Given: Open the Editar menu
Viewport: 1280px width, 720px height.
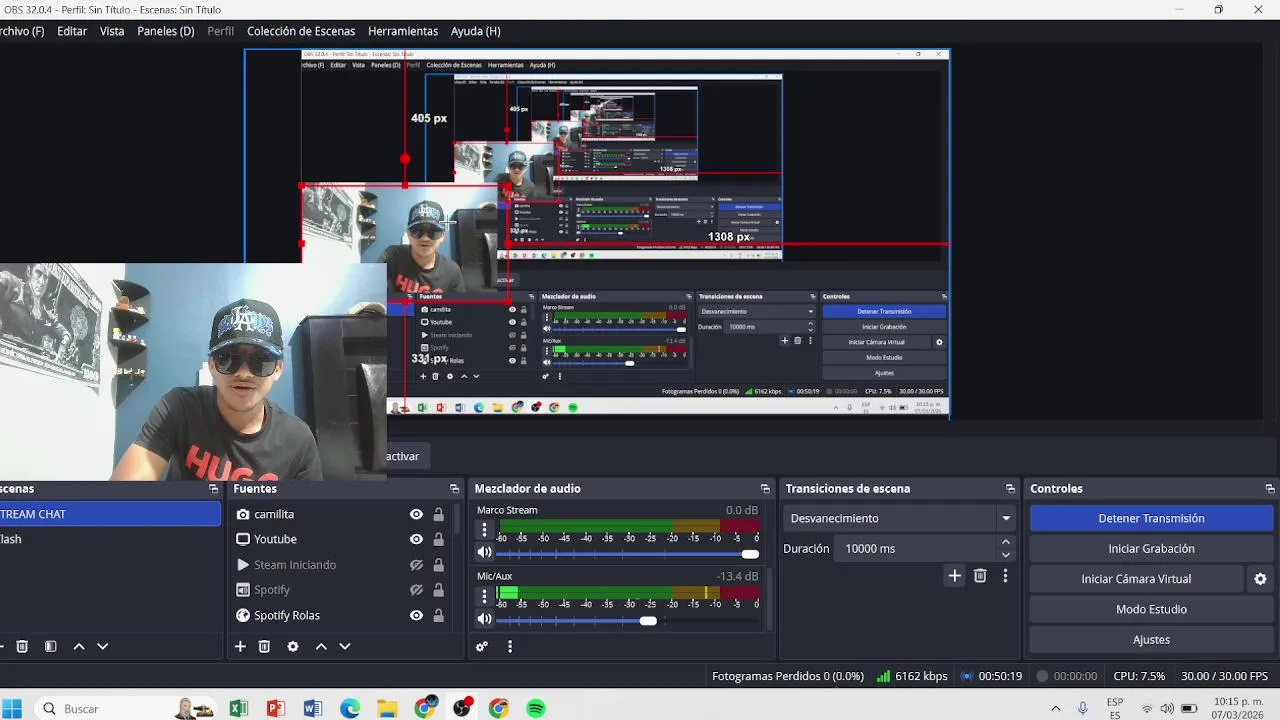Looking at the screenshot, I should pyautogui.click(x=72, y=31).
